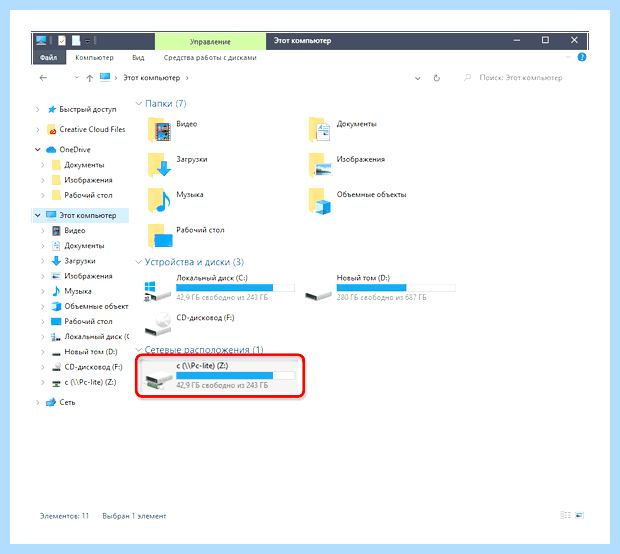Click the Локальный диск (C:) usage bar

[235, 287]
